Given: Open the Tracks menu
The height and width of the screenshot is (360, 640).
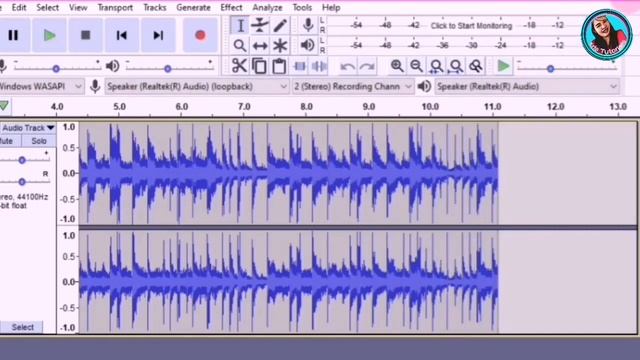Looking at the screenshot, I should [155, 7].
